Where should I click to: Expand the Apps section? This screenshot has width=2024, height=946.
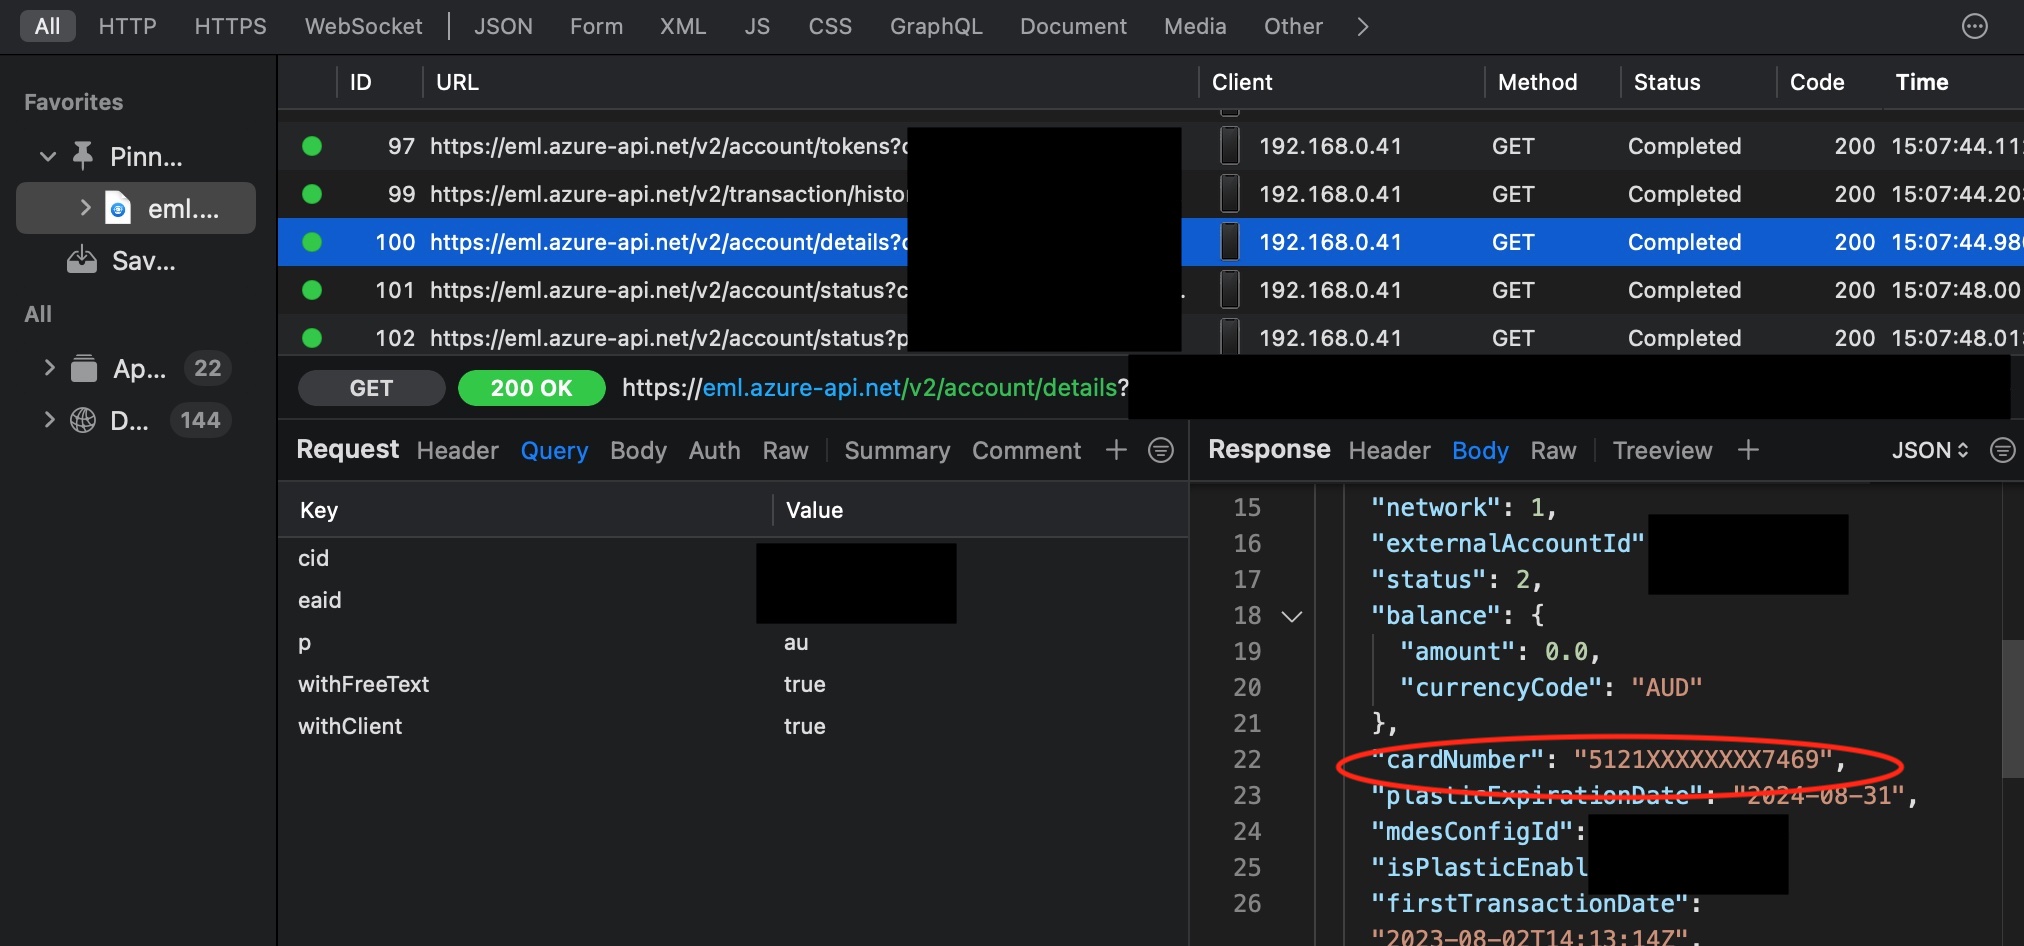49,367
